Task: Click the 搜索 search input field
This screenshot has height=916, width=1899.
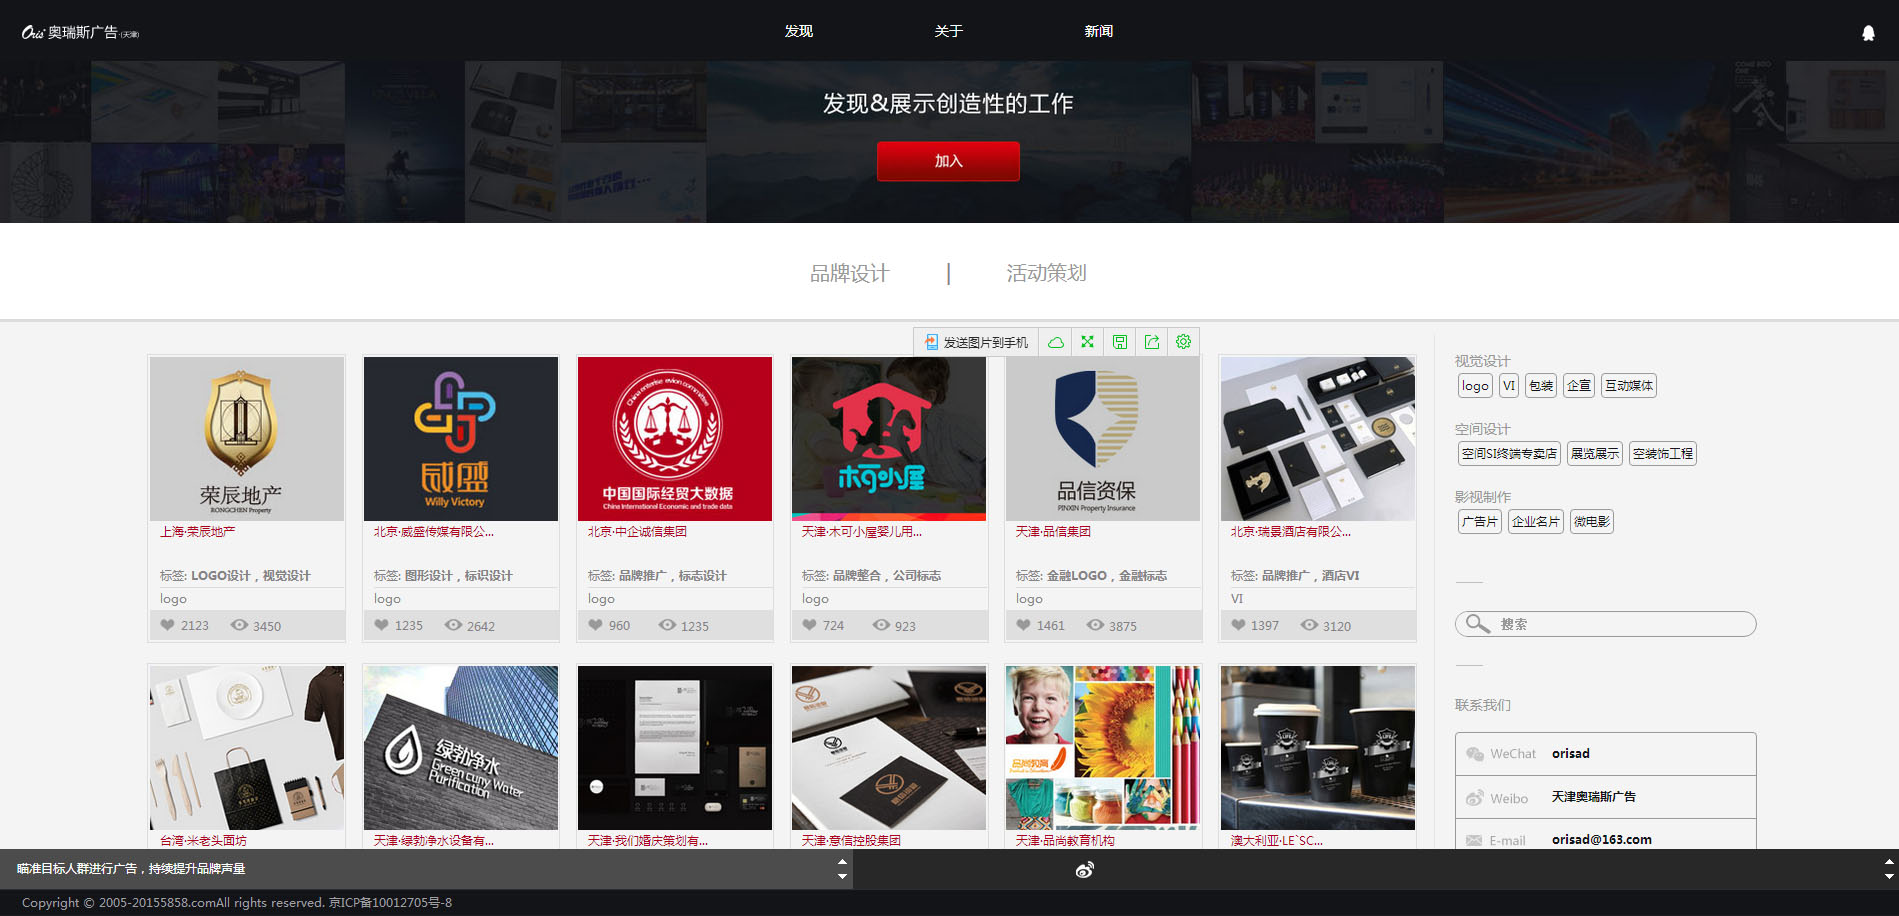Action: click(x=1605, y=624)
